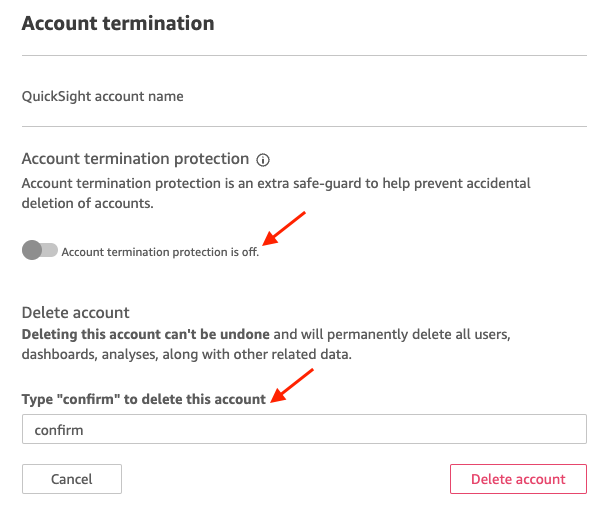This screenshot has width=615, height=518.
Task: Toggle the account termination protection switch
Action: click(x=40, y=250)
